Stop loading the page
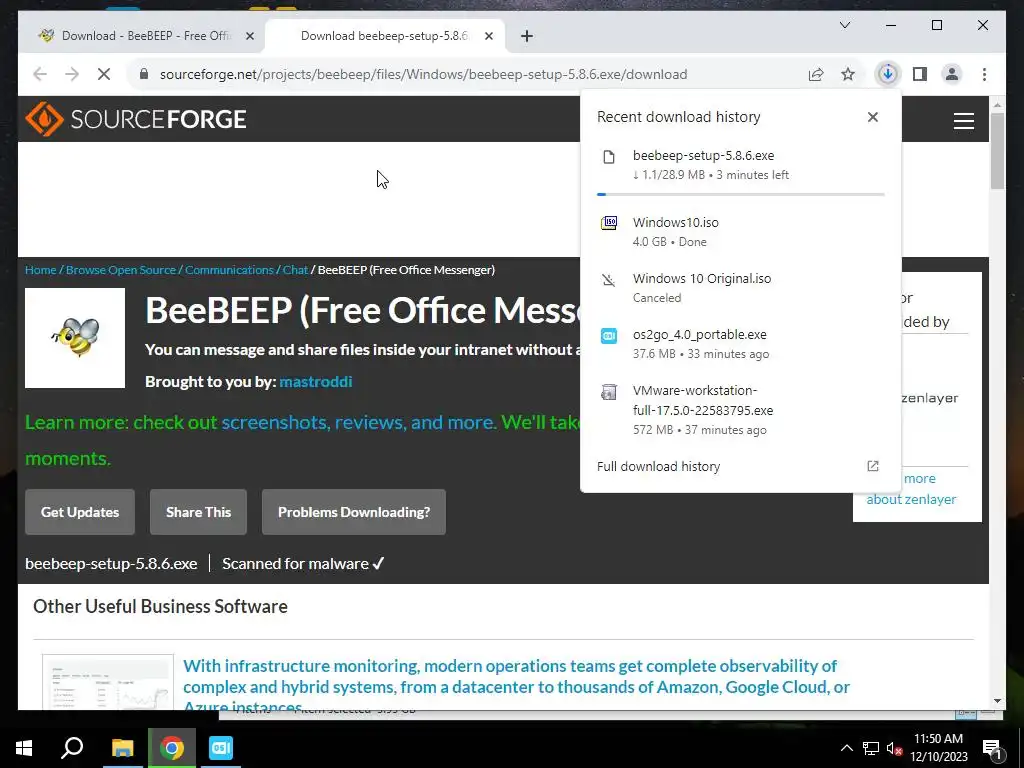Image resolution: width=1024 pixels, height=768 pixels. click(x=104, y=74)
